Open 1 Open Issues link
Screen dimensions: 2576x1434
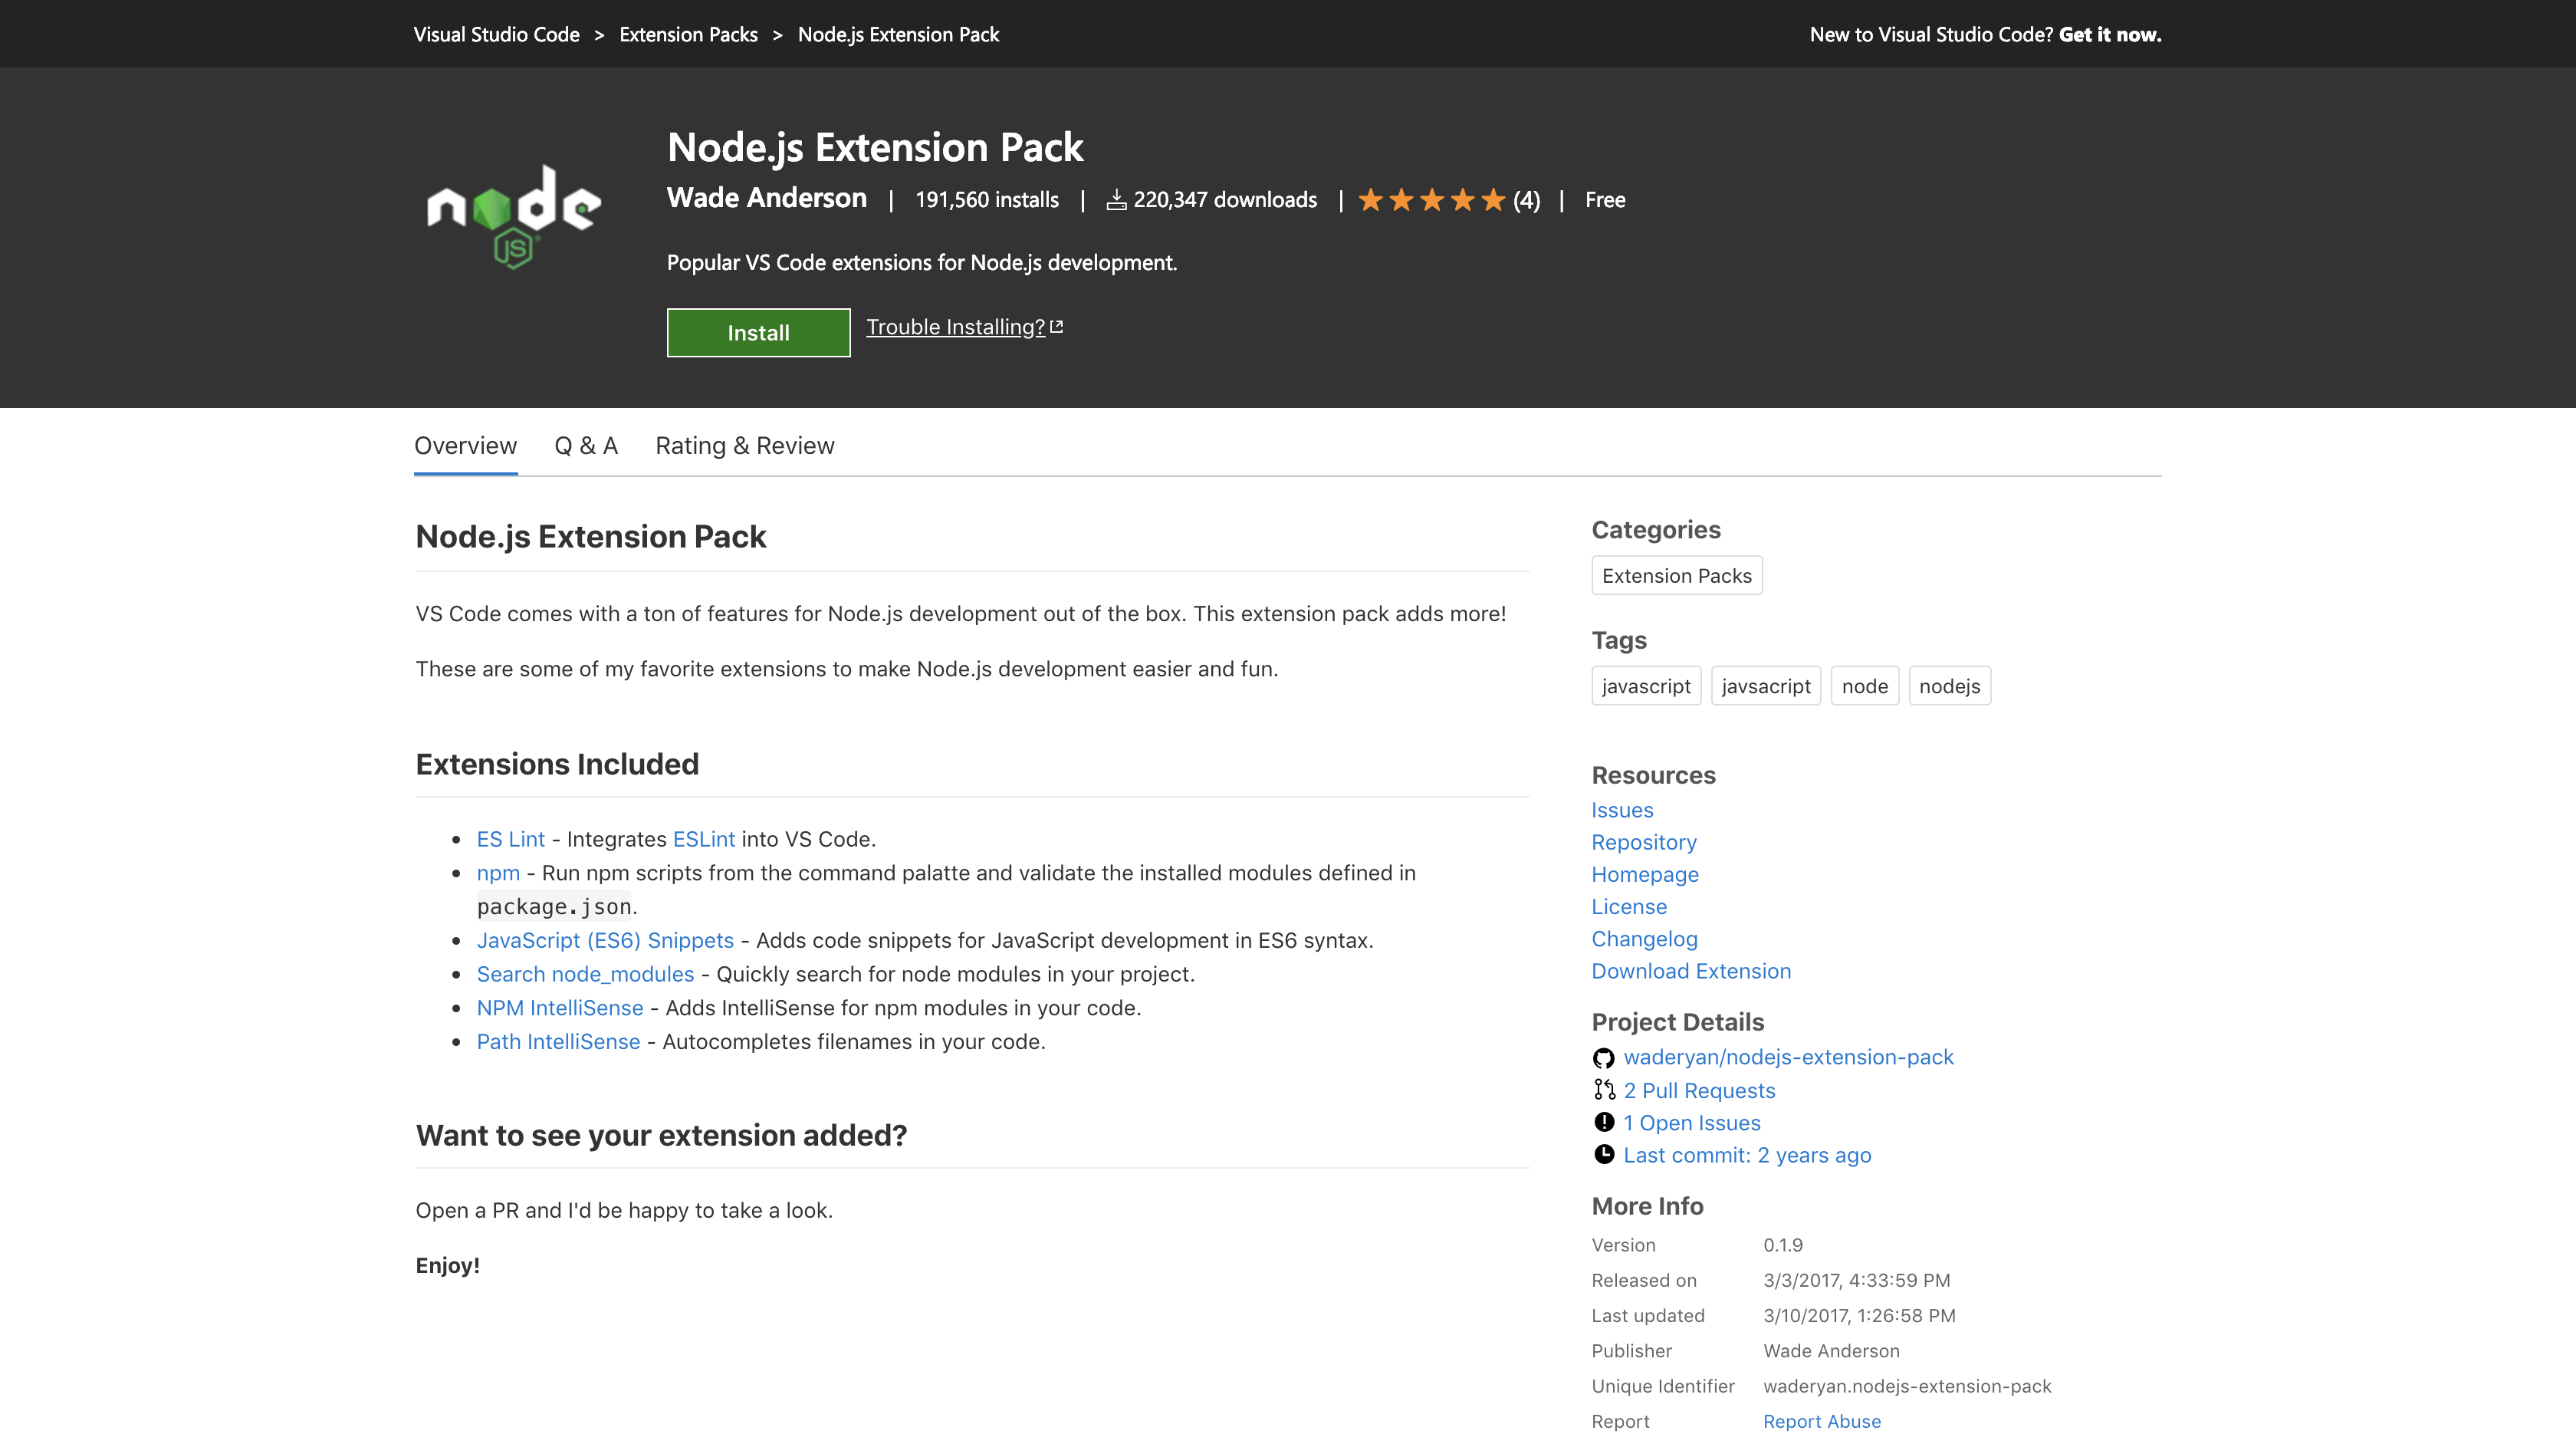click(1691, 1123)
